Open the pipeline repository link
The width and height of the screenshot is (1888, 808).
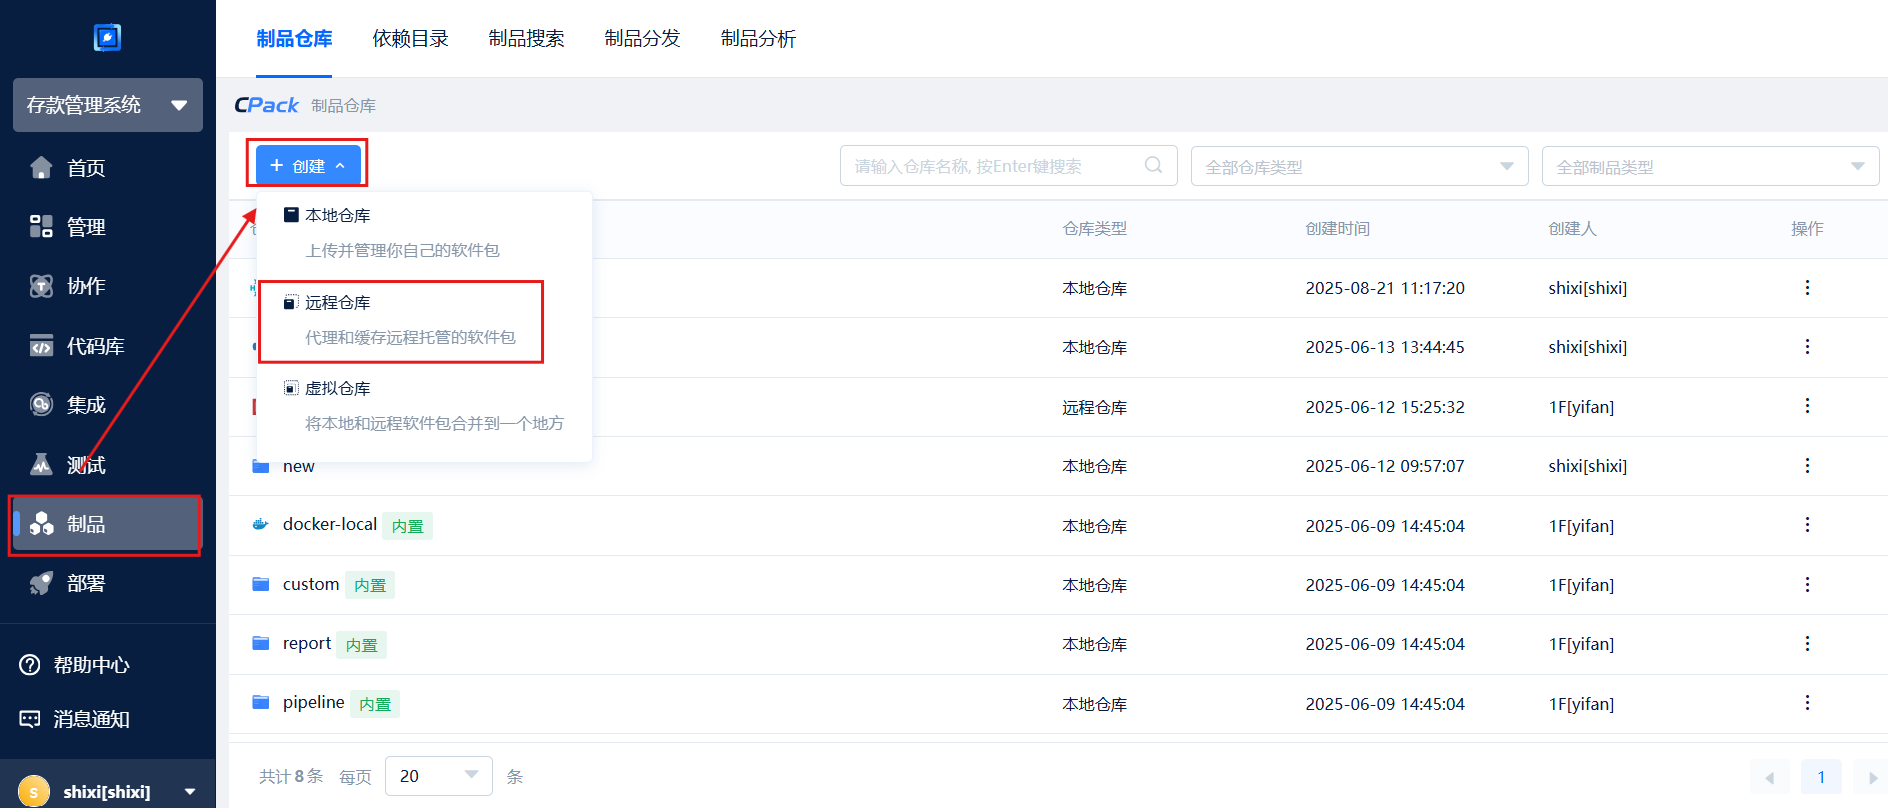[313, 703]
